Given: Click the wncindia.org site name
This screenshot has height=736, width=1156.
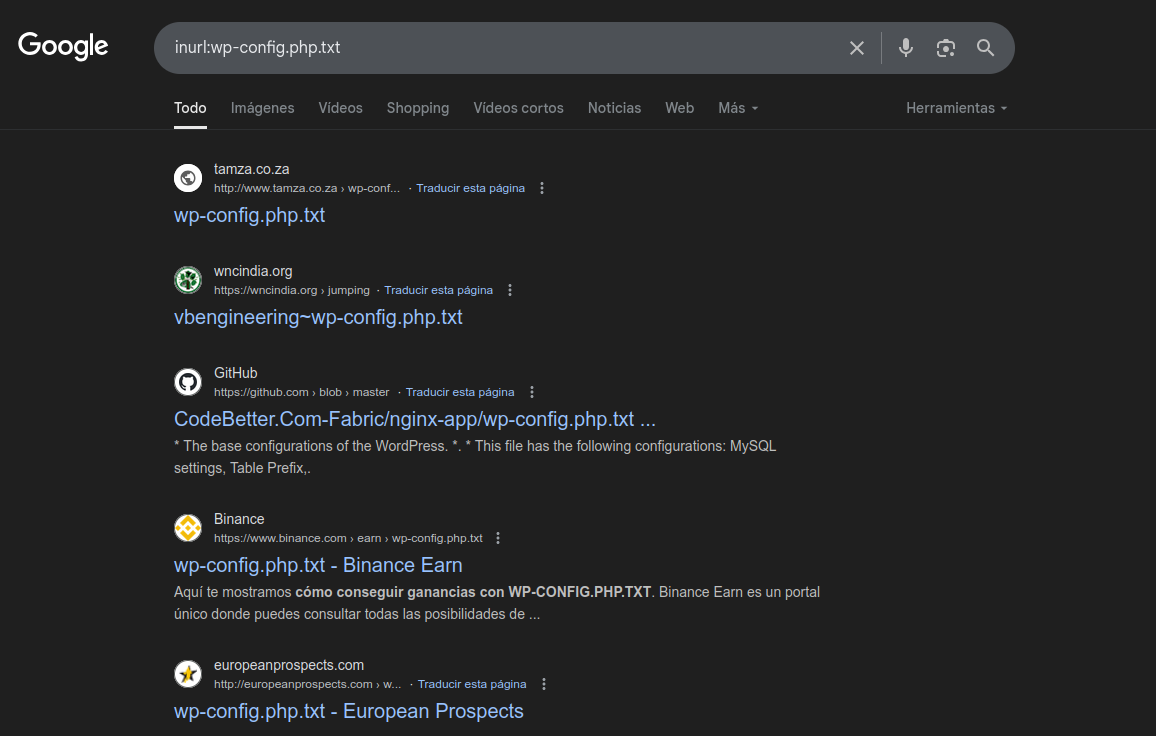Looking at the screenshot, I should point(253,271).
